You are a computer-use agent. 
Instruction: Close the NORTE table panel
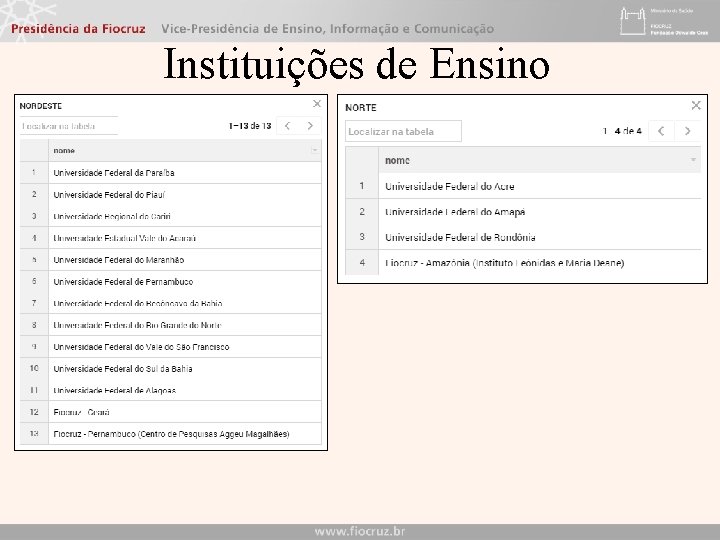pos(696,106)
